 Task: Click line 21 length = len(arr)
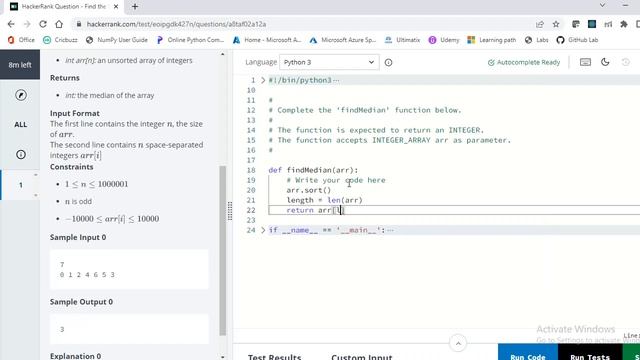click(x=324, y=200)
